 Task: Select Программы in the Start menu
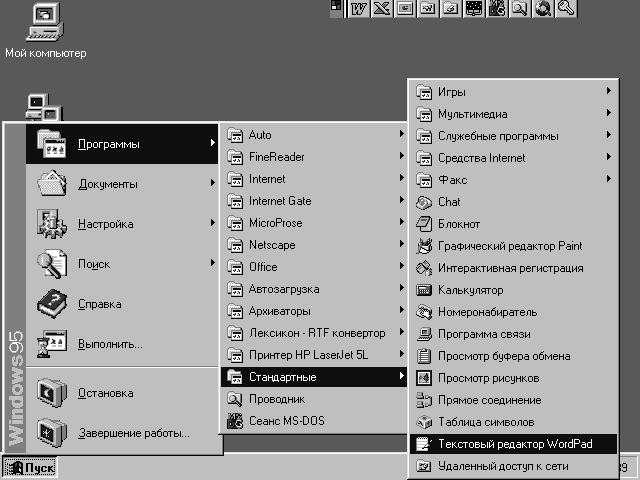[122, 144]
